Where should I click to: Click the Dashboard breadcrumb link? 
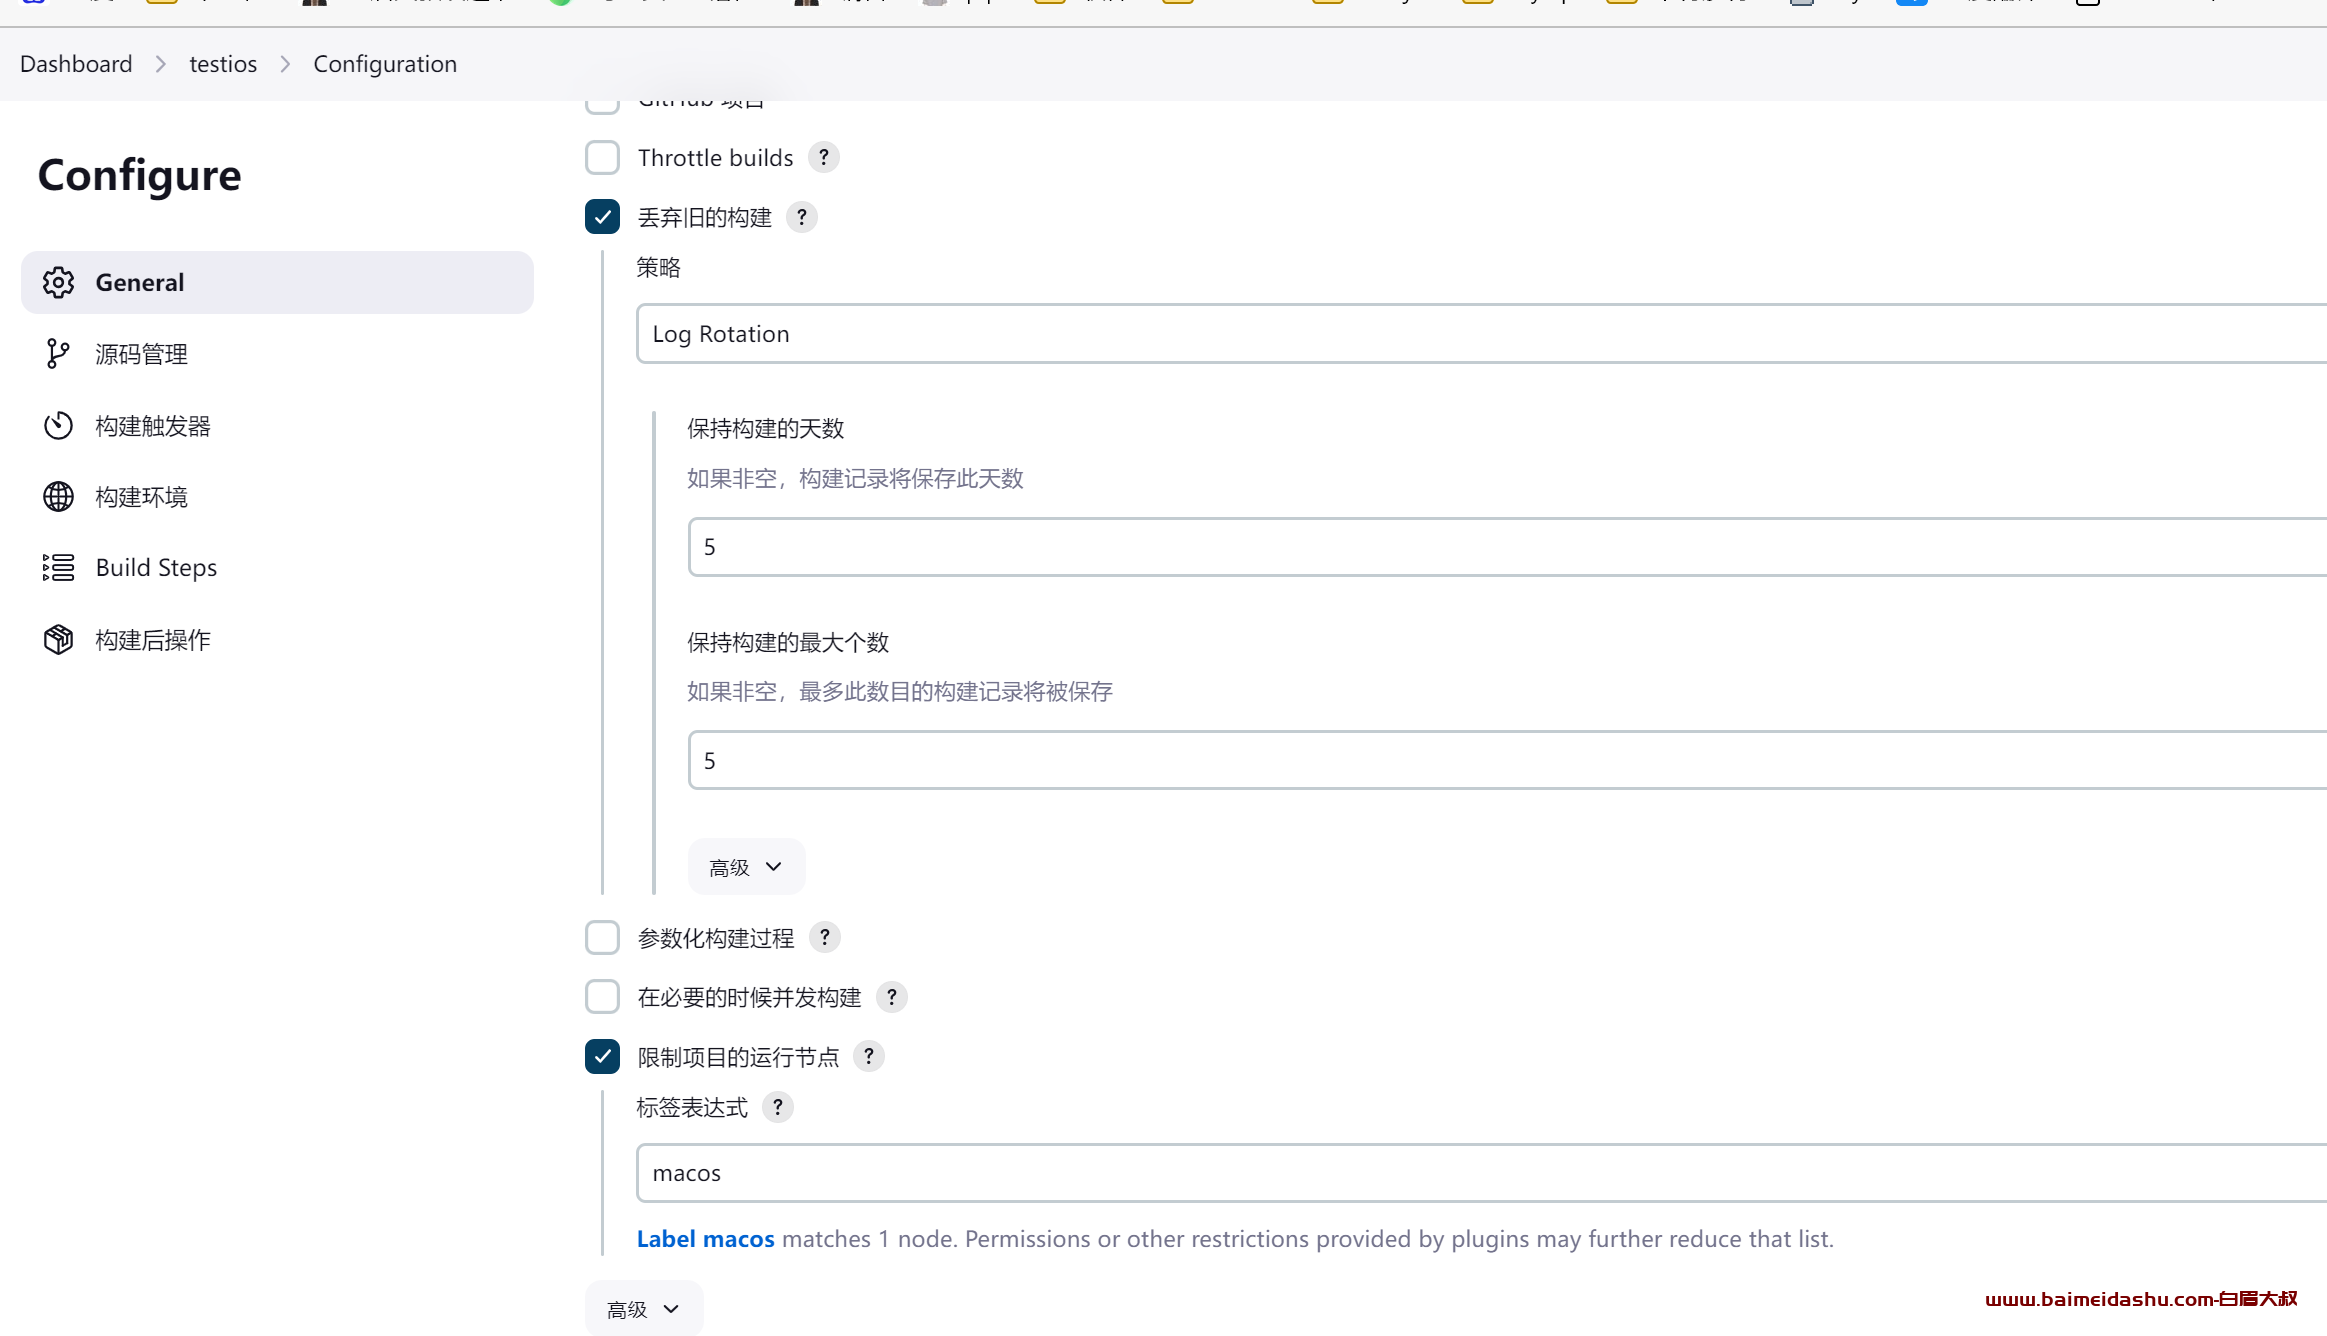tap(75, 64)
